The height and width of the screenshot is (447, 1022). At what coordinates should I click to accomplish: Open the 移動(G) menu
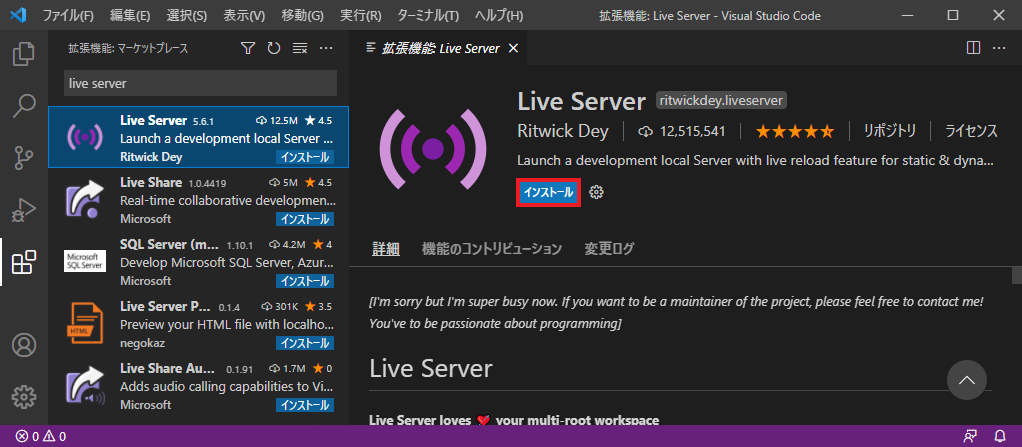pos(302,15)
